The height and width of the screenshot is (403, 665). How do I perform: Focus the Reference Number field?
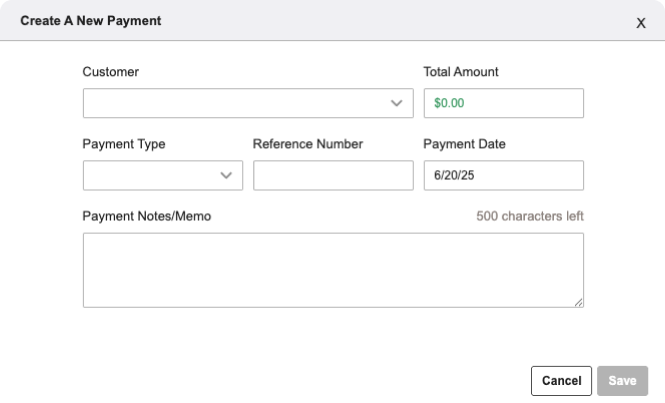coord(333,175)
